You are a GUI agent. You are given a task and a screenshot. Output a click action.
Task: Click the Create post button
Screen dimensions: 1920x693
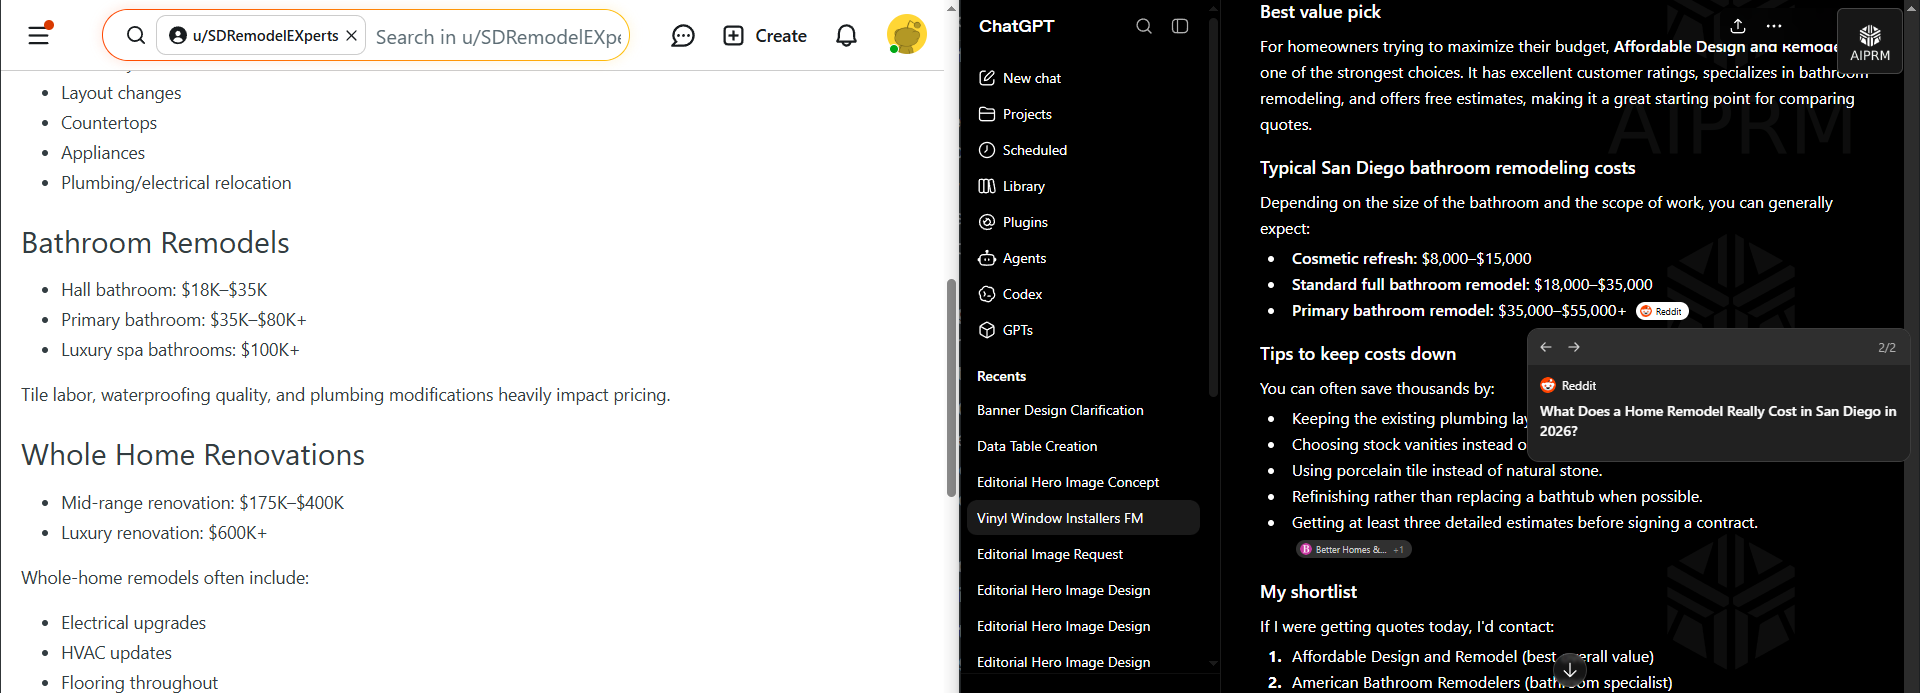765,36
